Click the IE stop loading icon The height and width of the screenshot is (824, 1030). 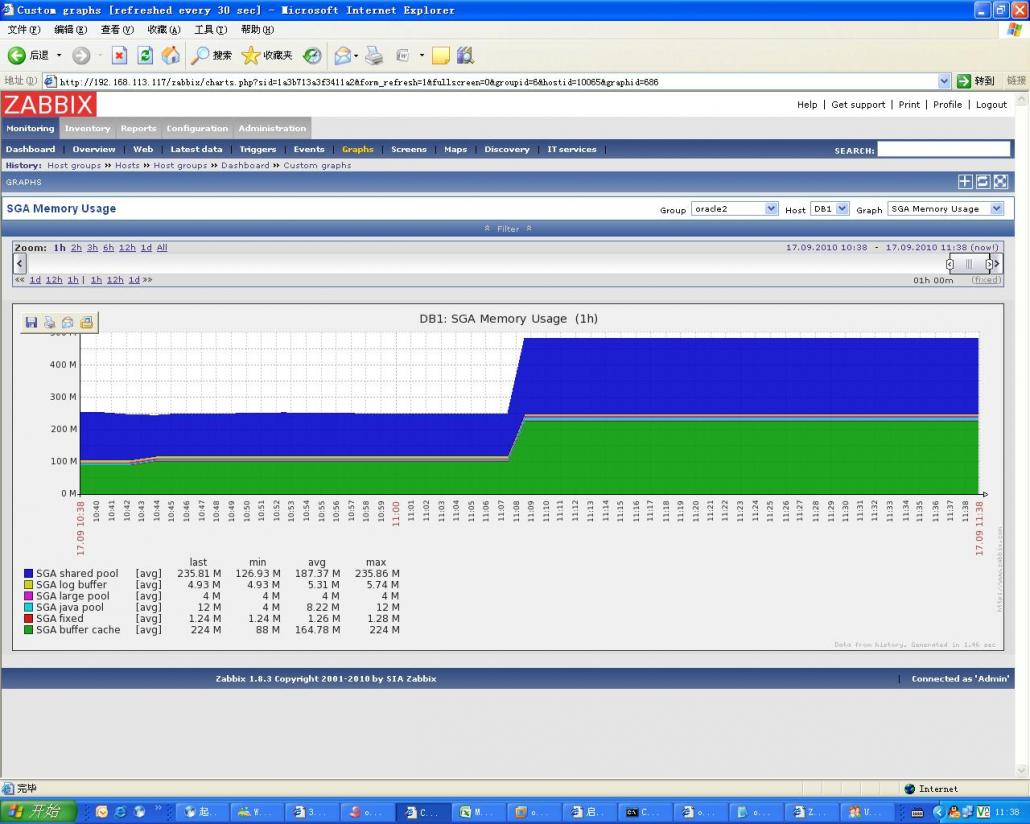tap(119, 56)
